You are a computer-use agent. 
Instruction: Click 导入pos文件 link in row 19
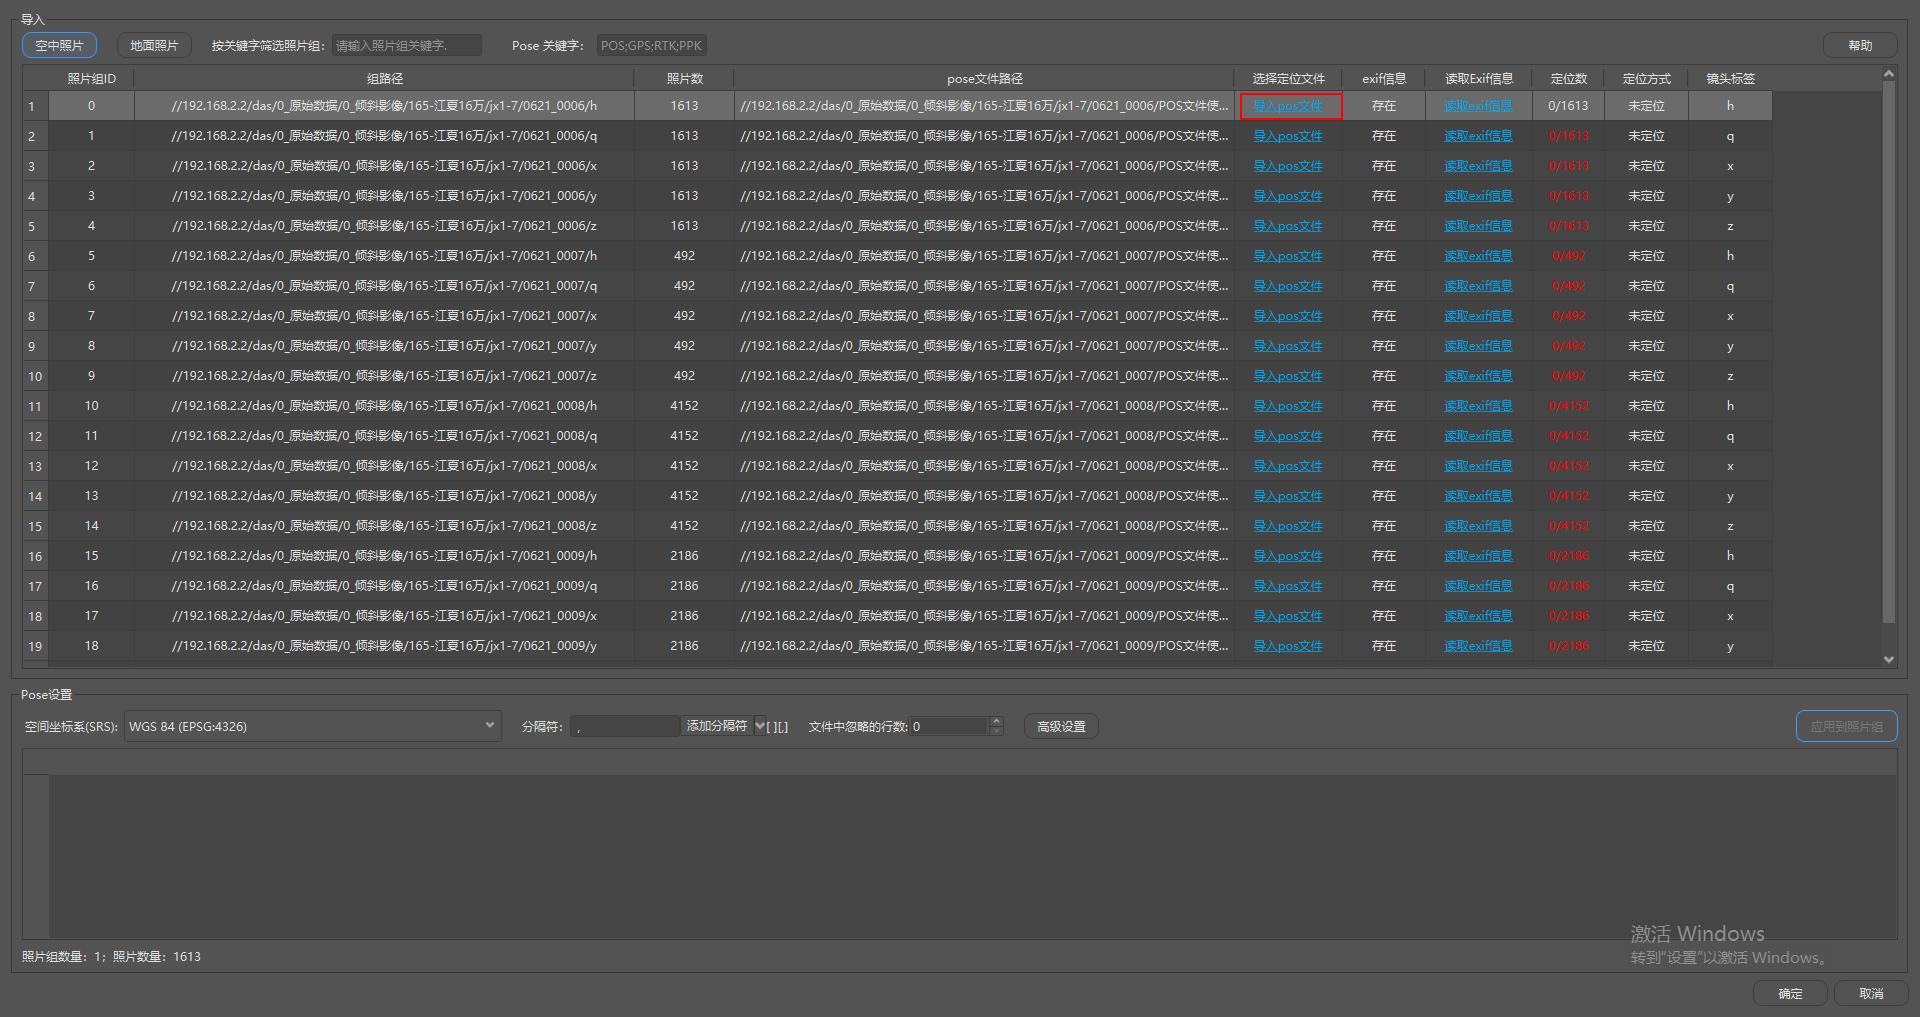point(1288,646)
